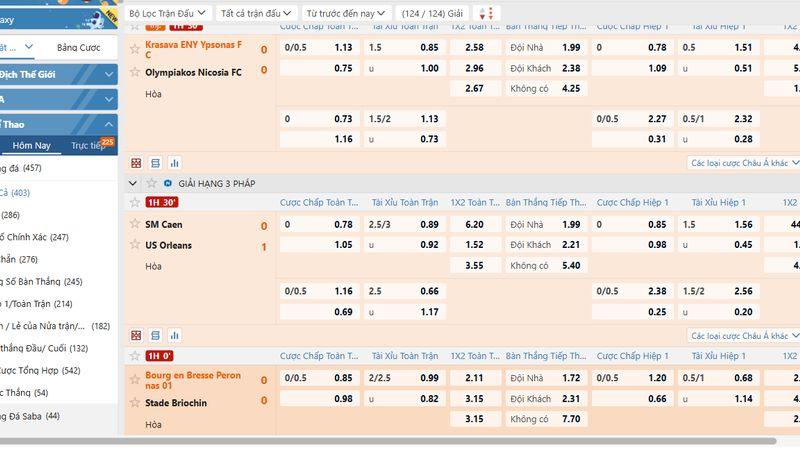Image resolution: width=800 pixels, height=450 pixels.
Task: Favorite the Stade Briochin team
Action: (135, 402)
